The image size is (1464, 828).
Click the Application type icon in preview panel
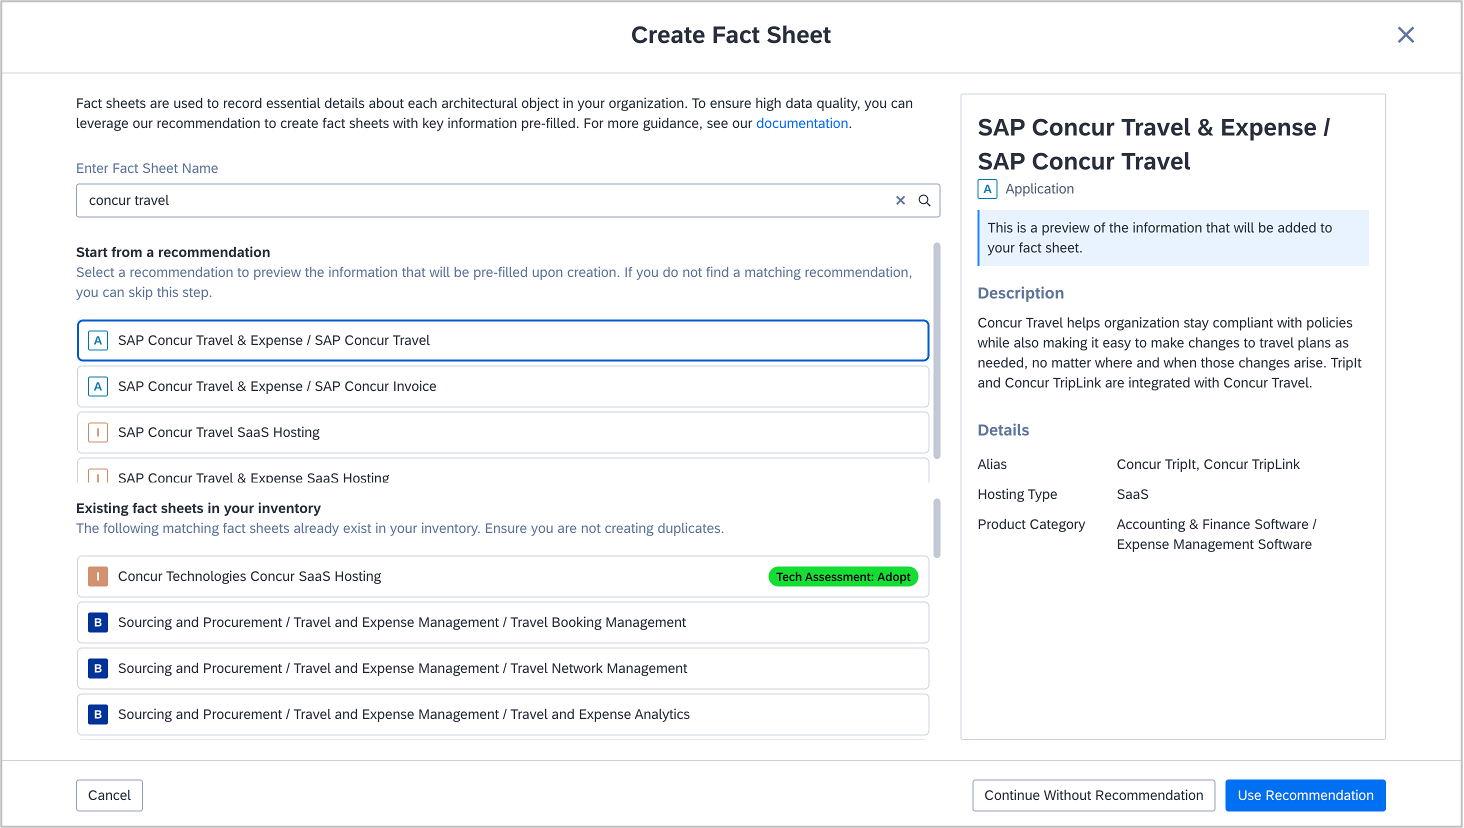tap(988, 188)
